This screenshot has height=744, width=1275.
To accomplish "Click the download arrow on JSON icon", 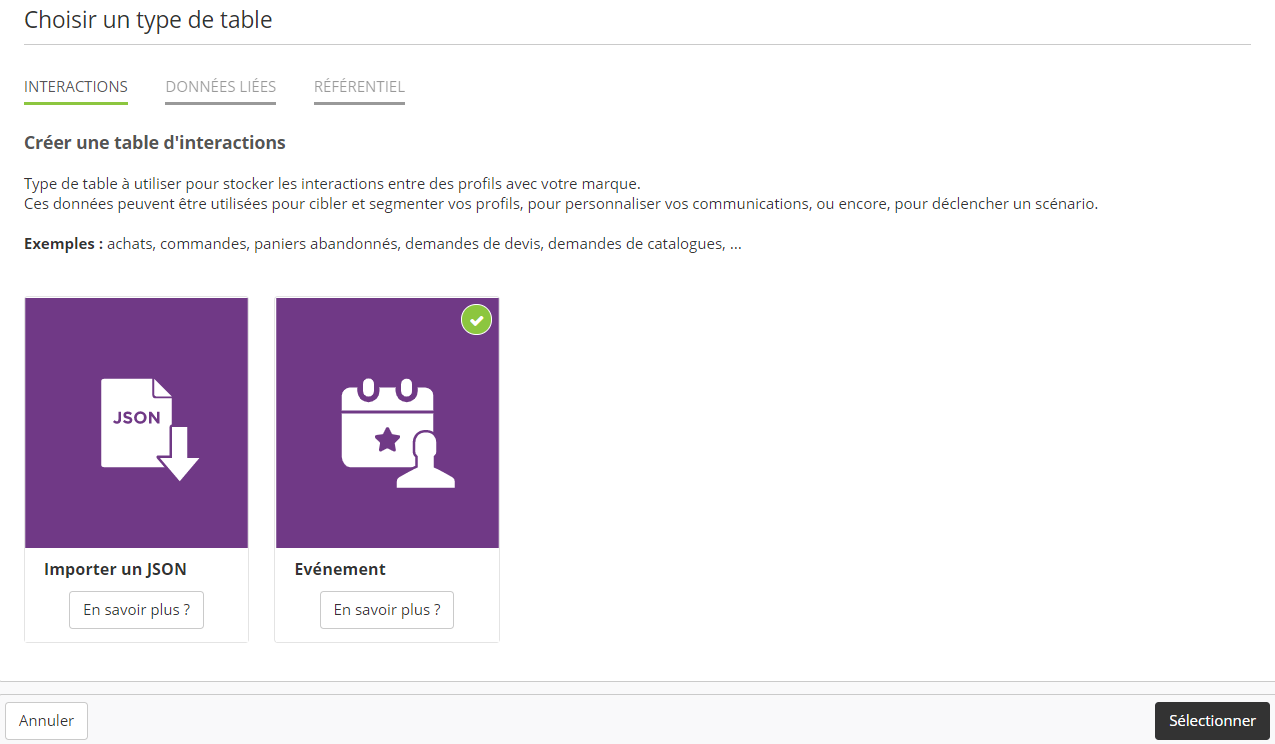I will click(179, 455).
